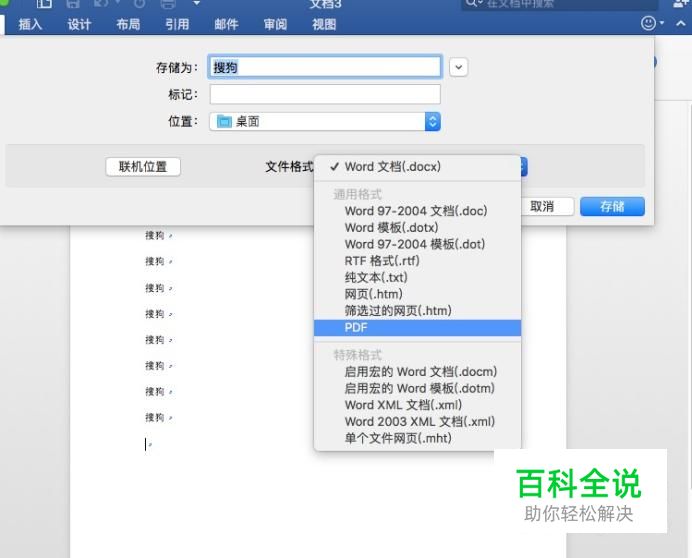
Task: Choose Word 文档(.docx) format
Action: pos(417,167)
